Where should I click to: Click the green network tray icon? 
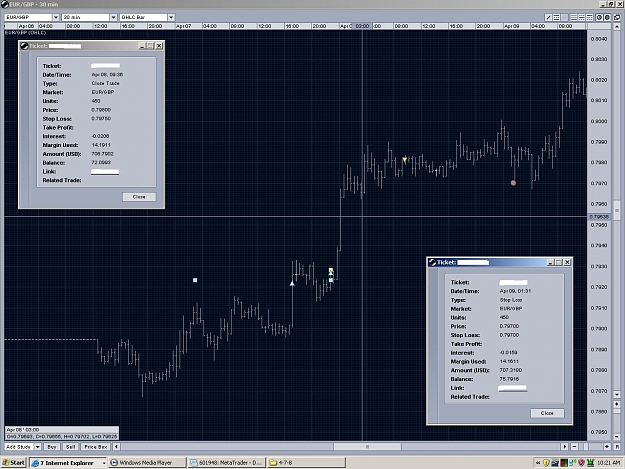[x=590, y=463]
